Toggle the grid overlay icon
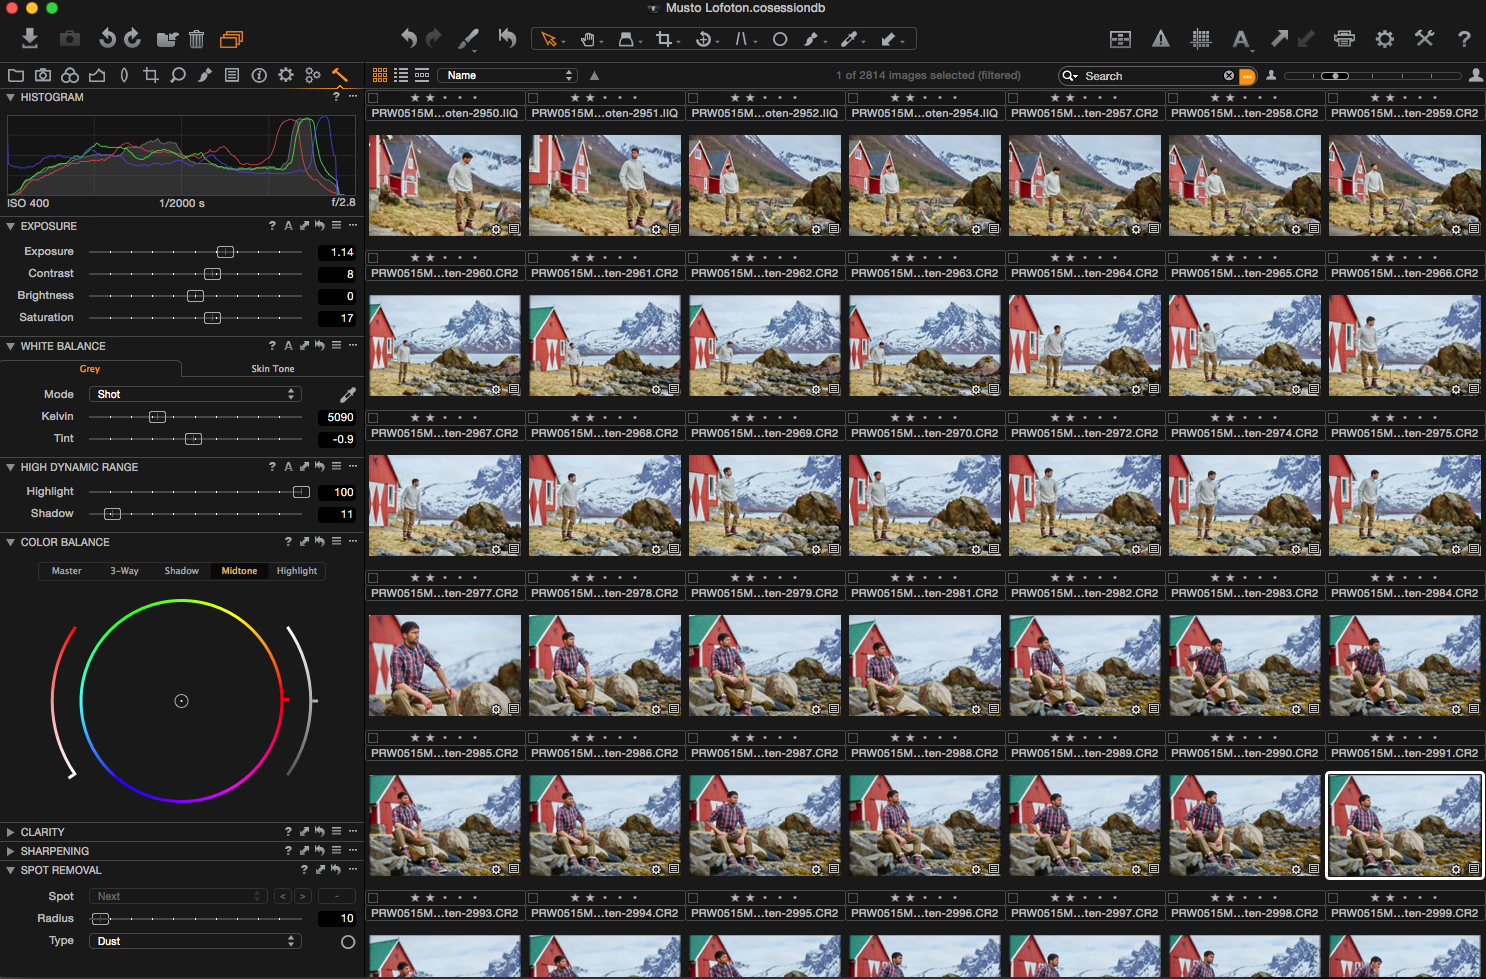This screenshot has width=1486, height=979. point(1201,39)
